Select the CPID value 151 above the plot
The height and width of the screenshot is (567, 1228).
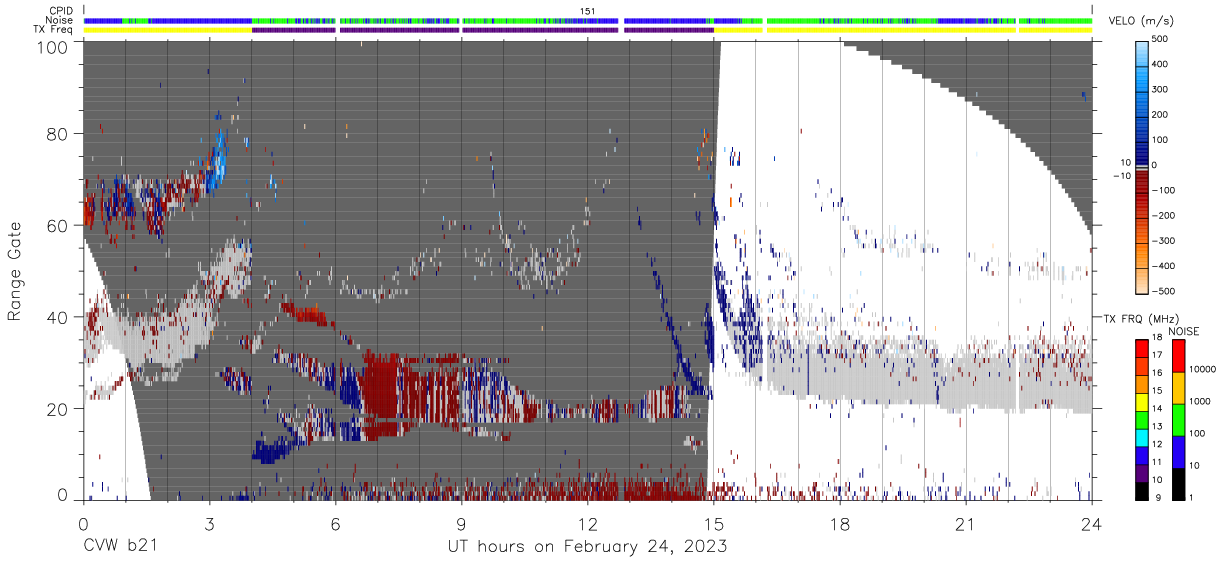(x=587, y=11)
